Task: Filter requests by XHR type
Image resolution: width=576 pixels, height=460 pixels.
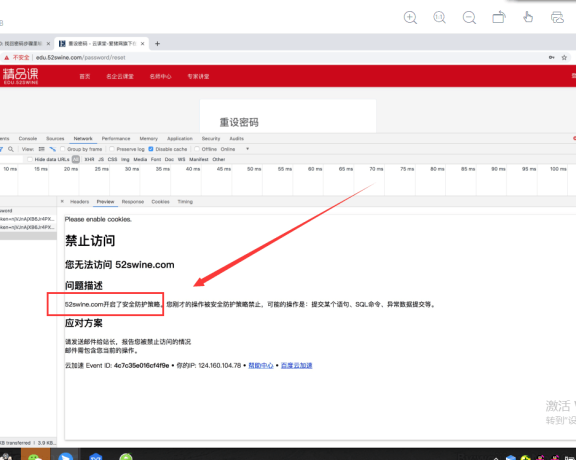Action: point(89,159)
